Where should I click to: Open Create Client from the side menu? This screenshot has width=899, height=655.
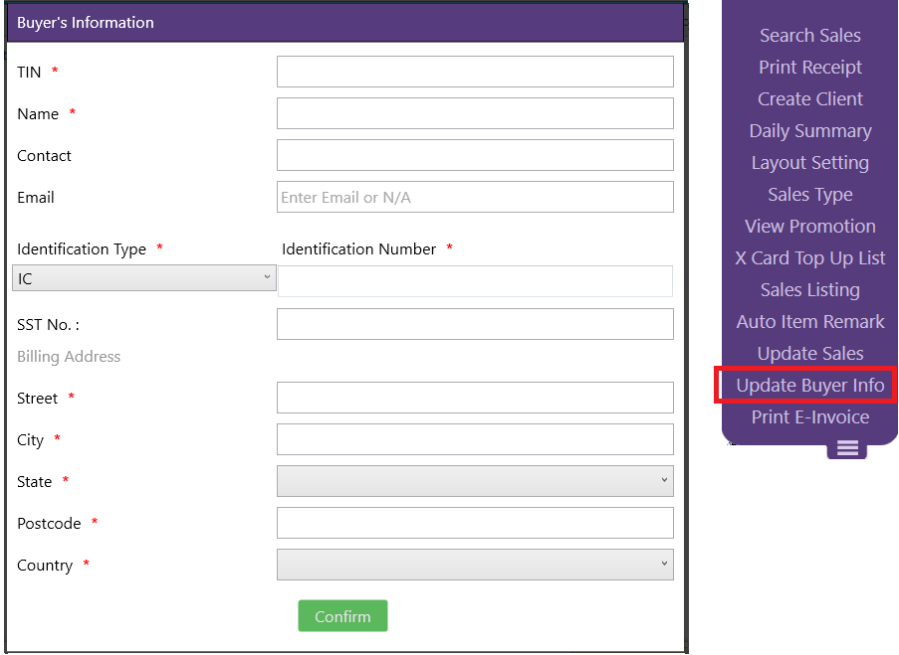[810, 99]
